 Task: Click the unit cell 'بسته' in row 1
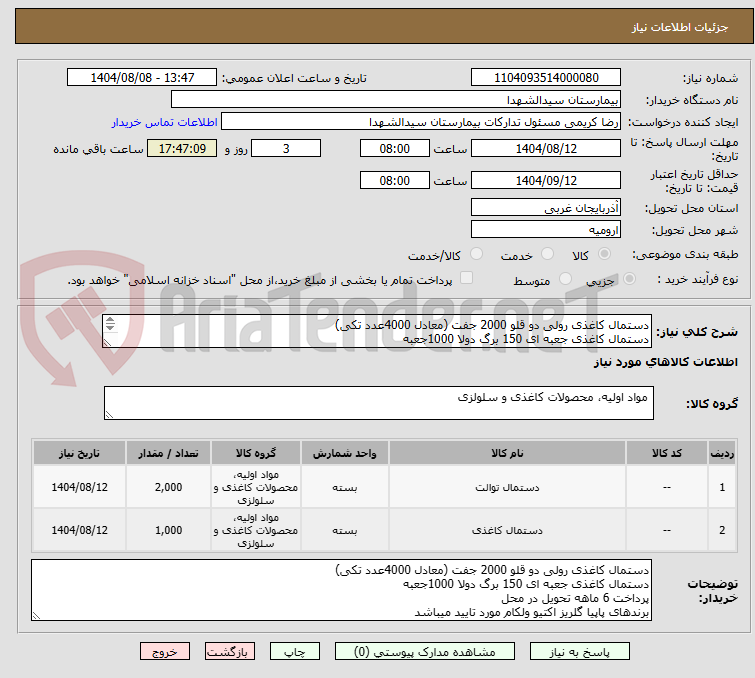[345, 487]
